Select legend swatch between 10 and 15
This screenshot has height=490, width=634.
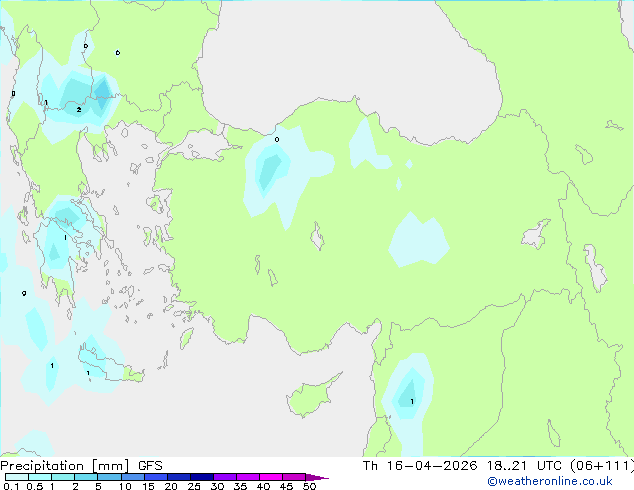(x=132, y=477)
